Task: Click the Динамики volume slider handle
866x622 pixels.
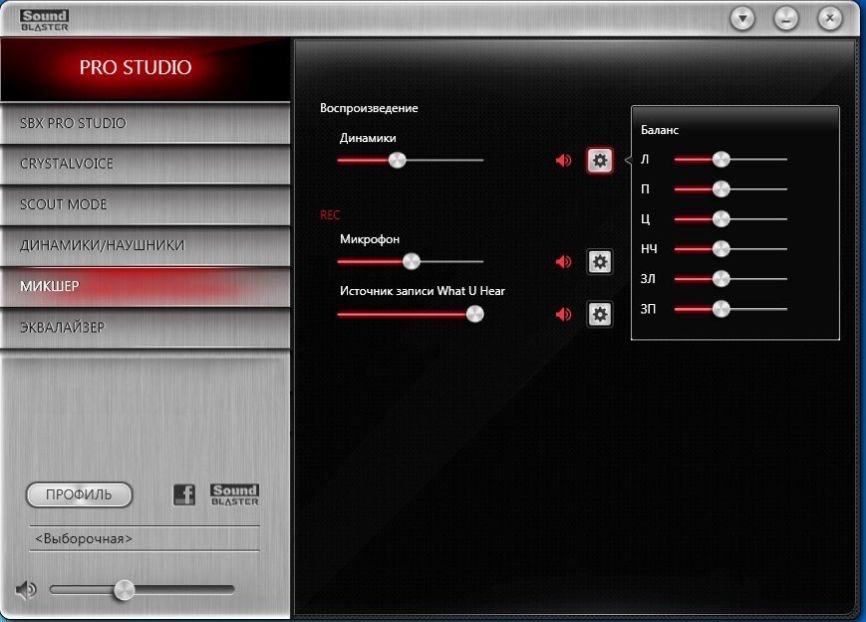Action: (x=397, y=160)
